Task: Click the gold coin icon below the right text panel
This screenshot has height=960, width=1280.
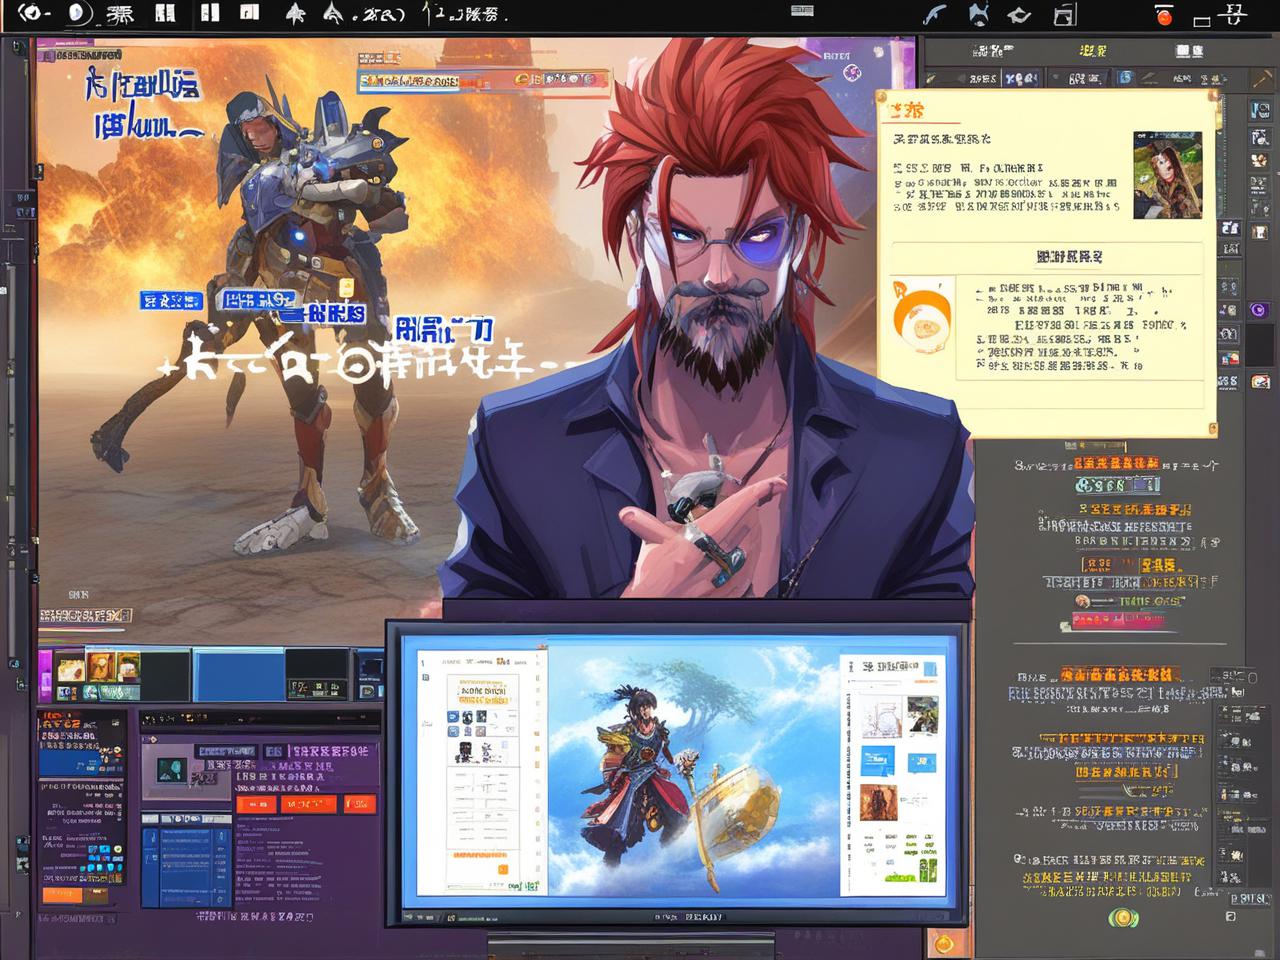Action: click(1122, 917)
